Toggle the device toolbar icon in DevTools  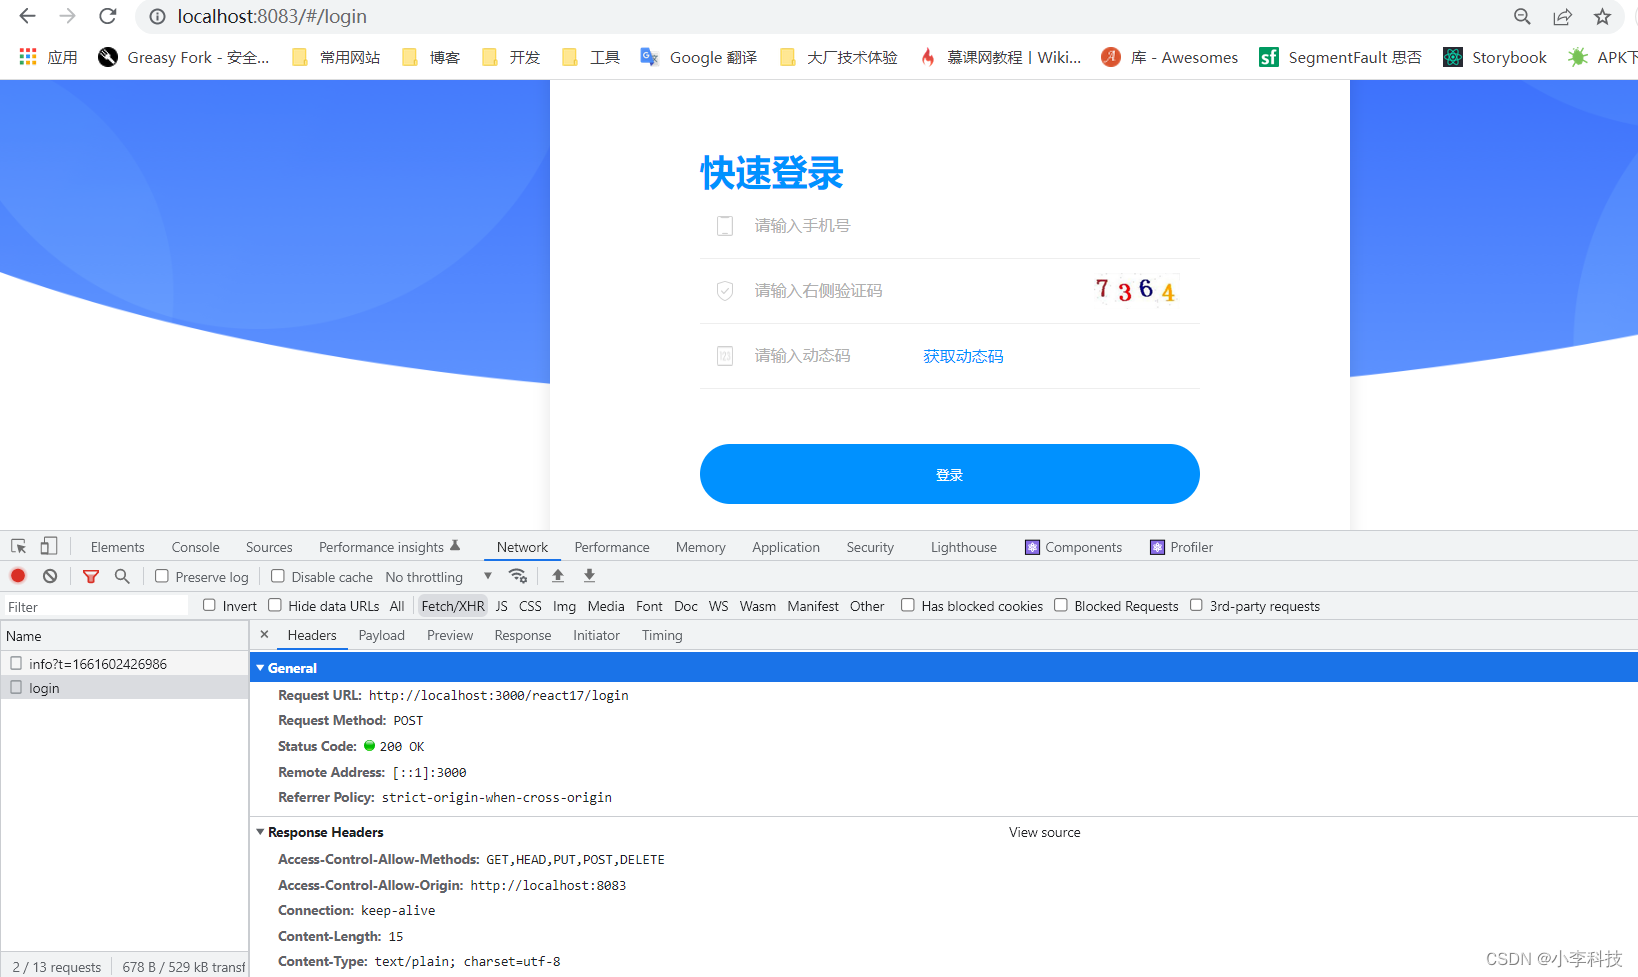coord(48,546)
